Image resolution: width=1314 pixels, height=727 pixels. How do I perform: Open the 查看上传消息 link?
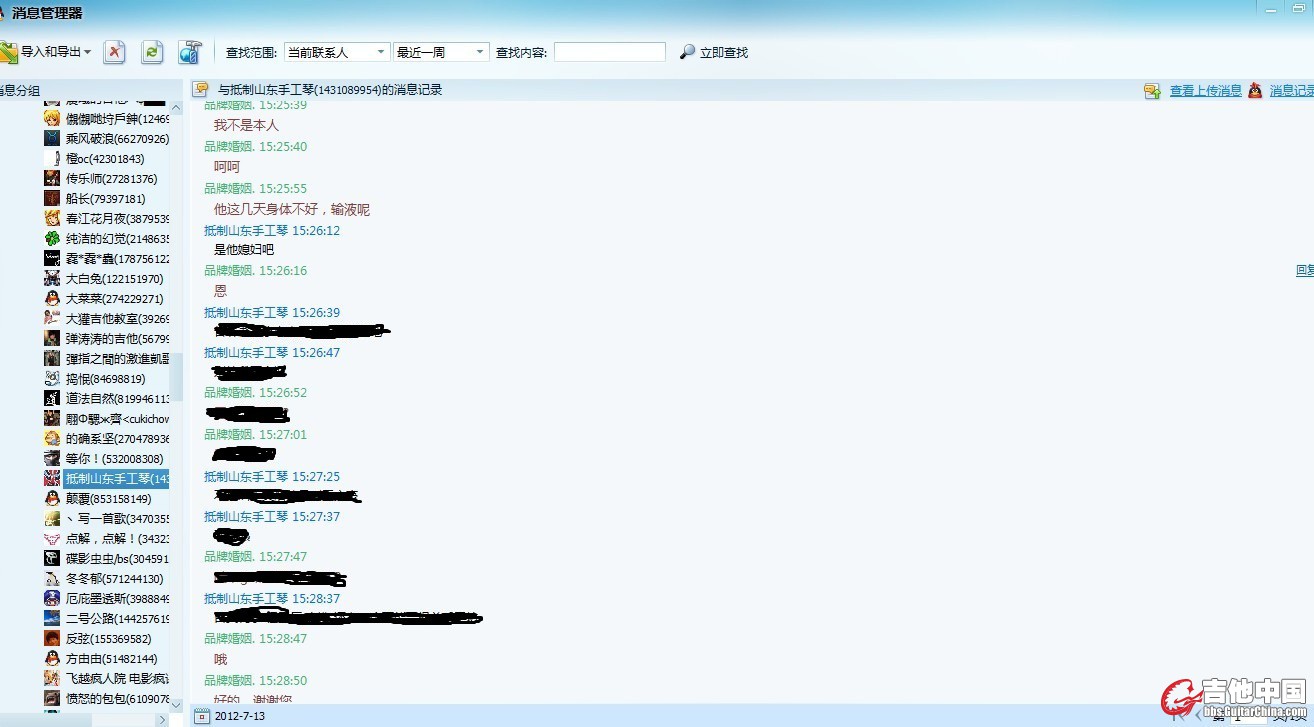click(x=1205, y=91)
